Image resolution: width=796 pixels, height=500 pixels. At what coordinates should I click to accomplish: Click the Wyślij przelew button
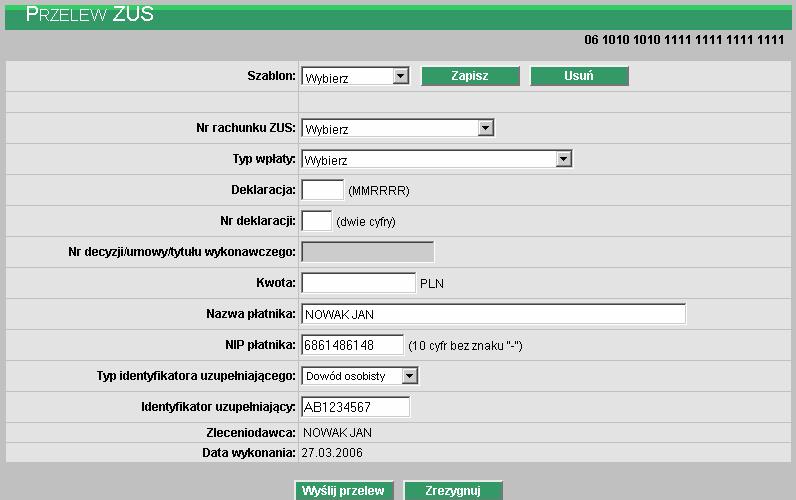coord(344,491)
